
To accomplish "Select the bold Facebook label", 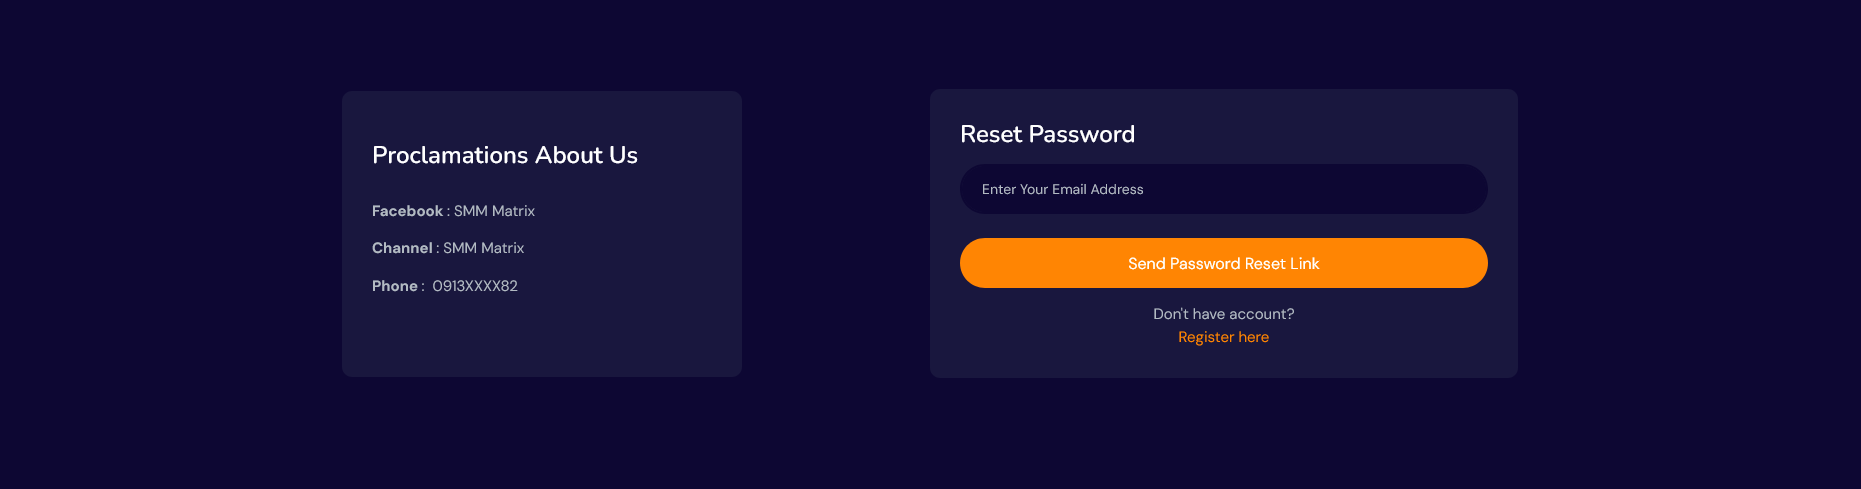I will (407, 211).
